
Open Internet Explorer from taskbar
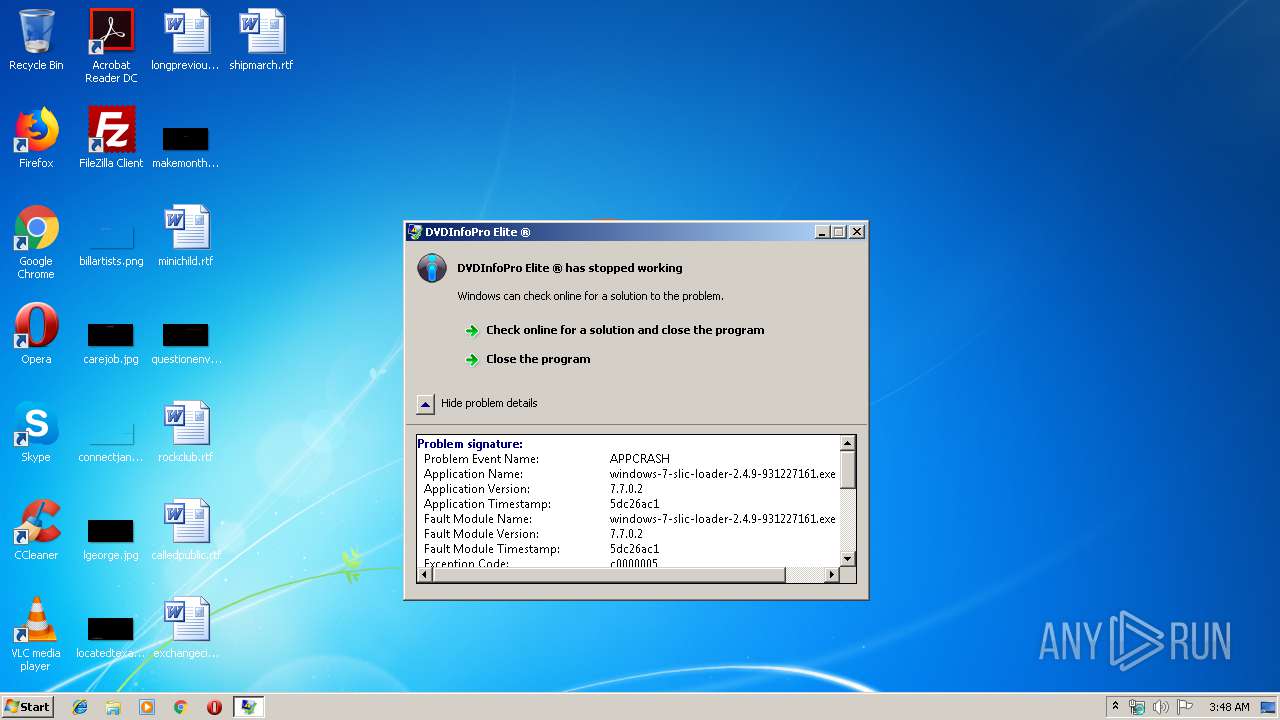(80, 707)
